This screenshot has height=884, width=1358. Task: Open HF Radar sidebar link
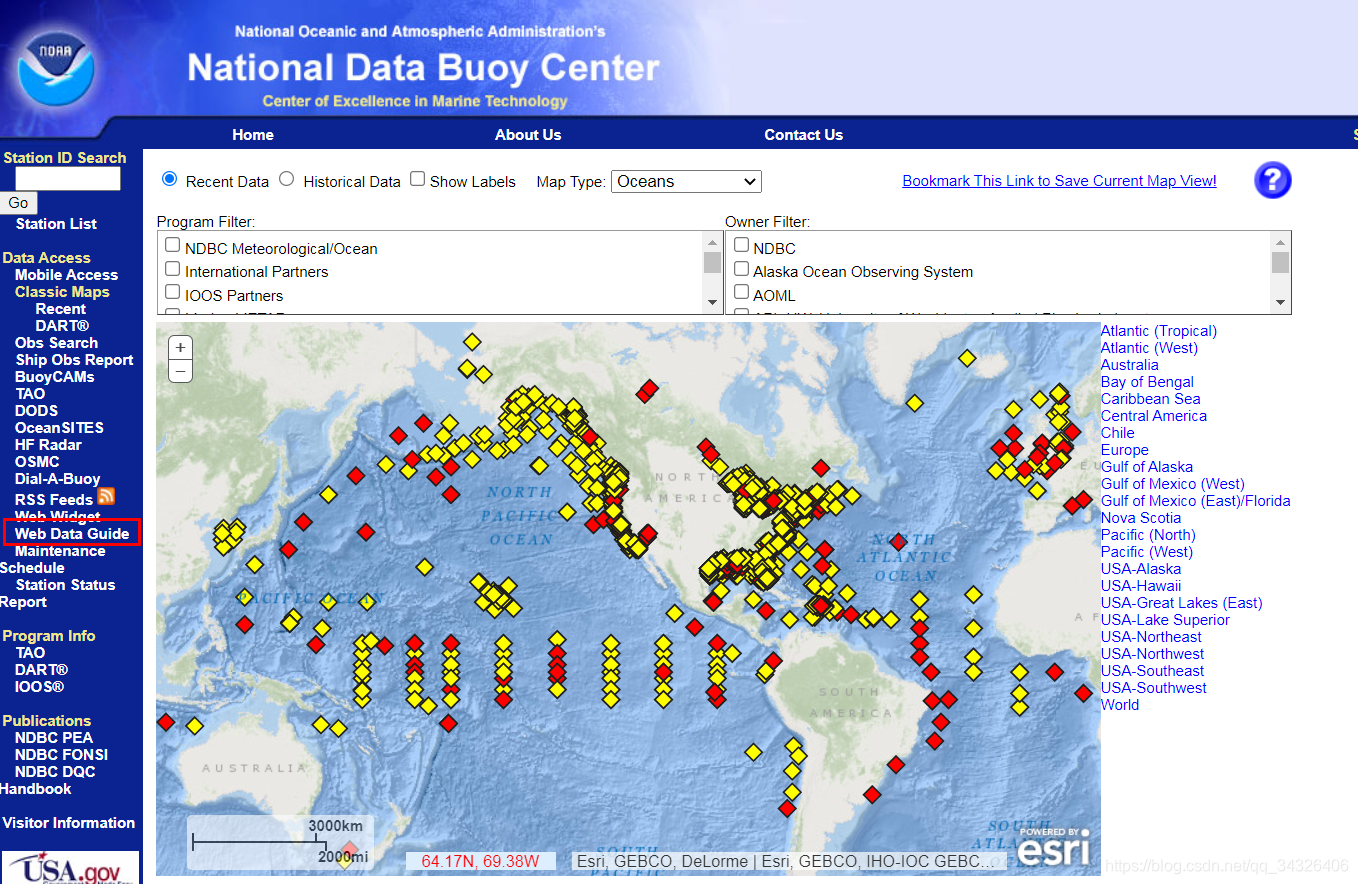(x=48, y=445)
